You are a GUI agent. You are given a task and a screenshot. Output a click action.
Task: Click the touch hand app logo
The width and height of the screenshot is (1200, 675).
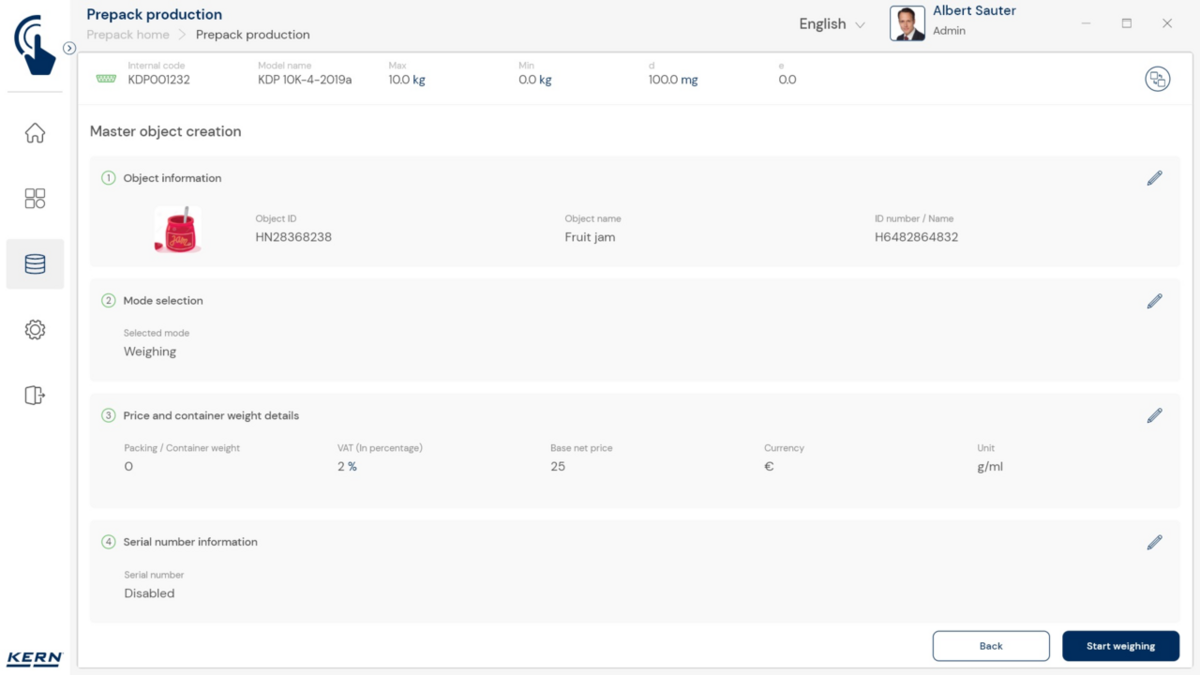click(35, 45)
